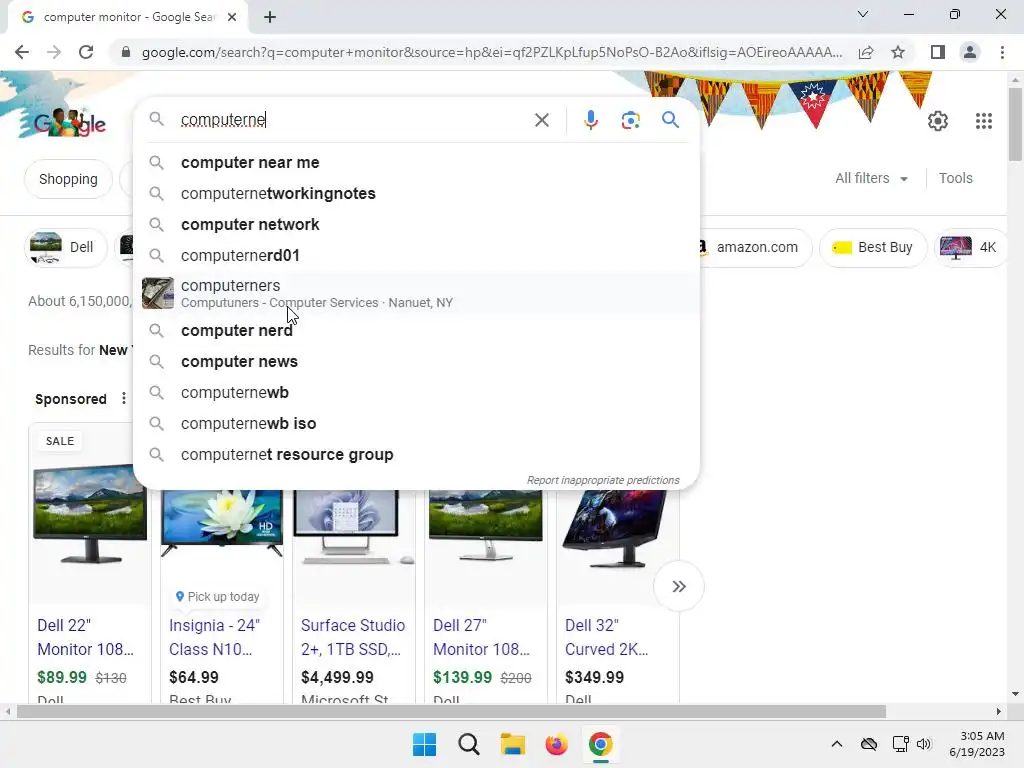The image size is (1024, 768).
Task: View site information lock icon
Action: click(x=125, y=52)
